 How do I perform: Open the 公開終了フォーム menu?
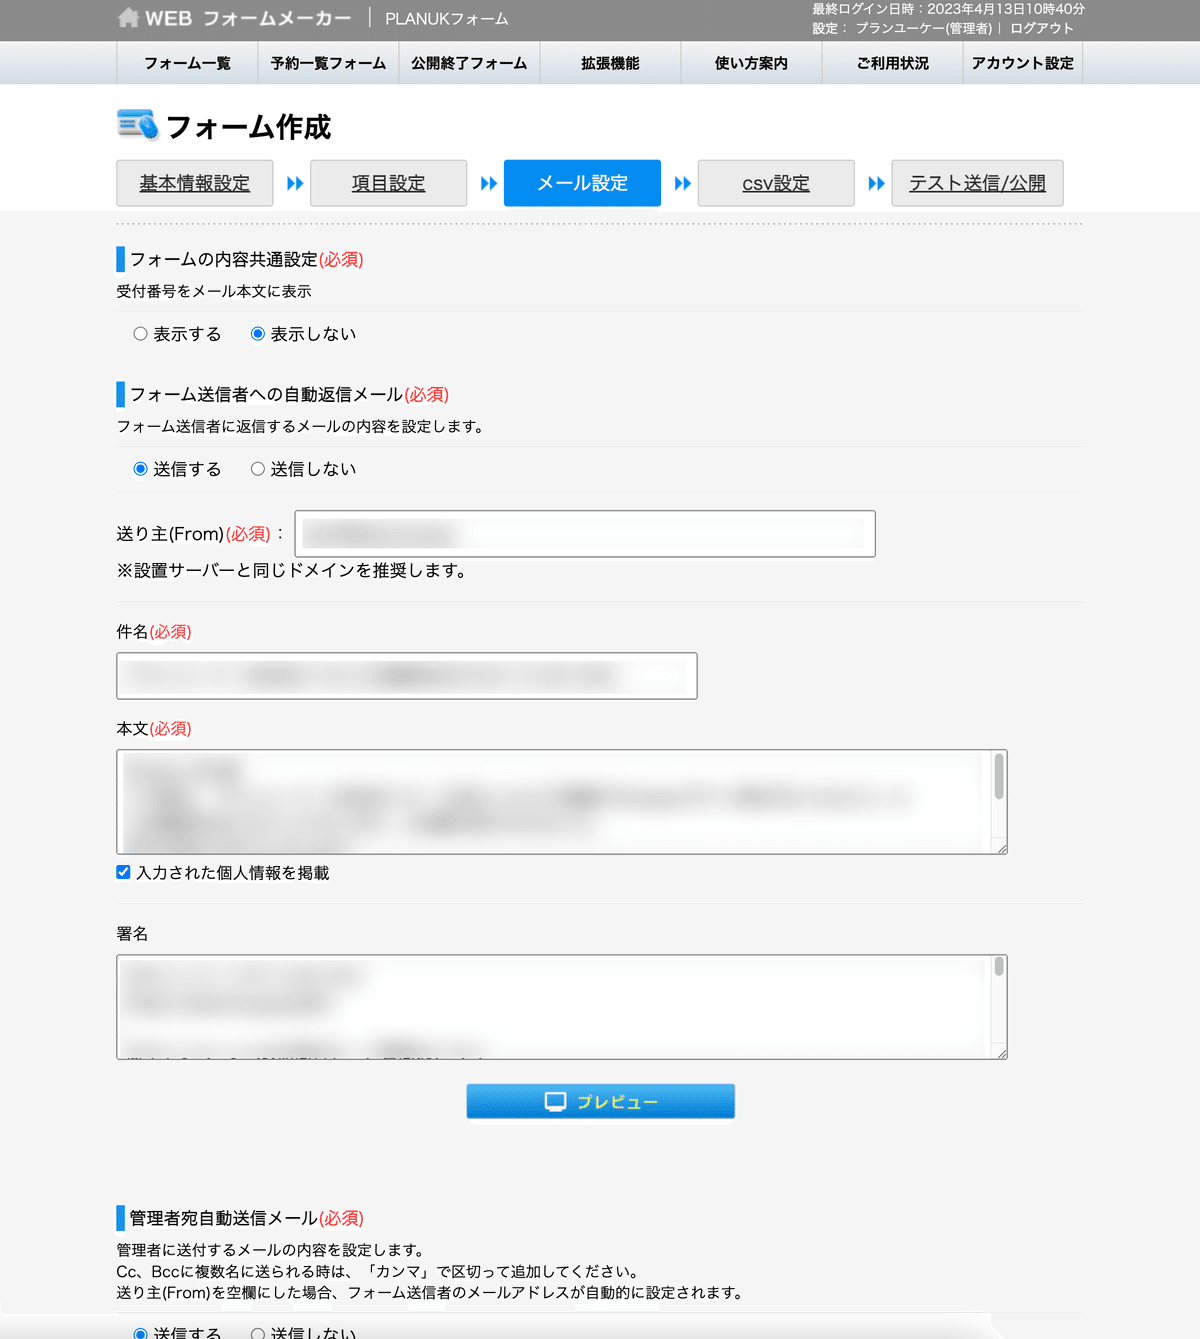(469, 63)
